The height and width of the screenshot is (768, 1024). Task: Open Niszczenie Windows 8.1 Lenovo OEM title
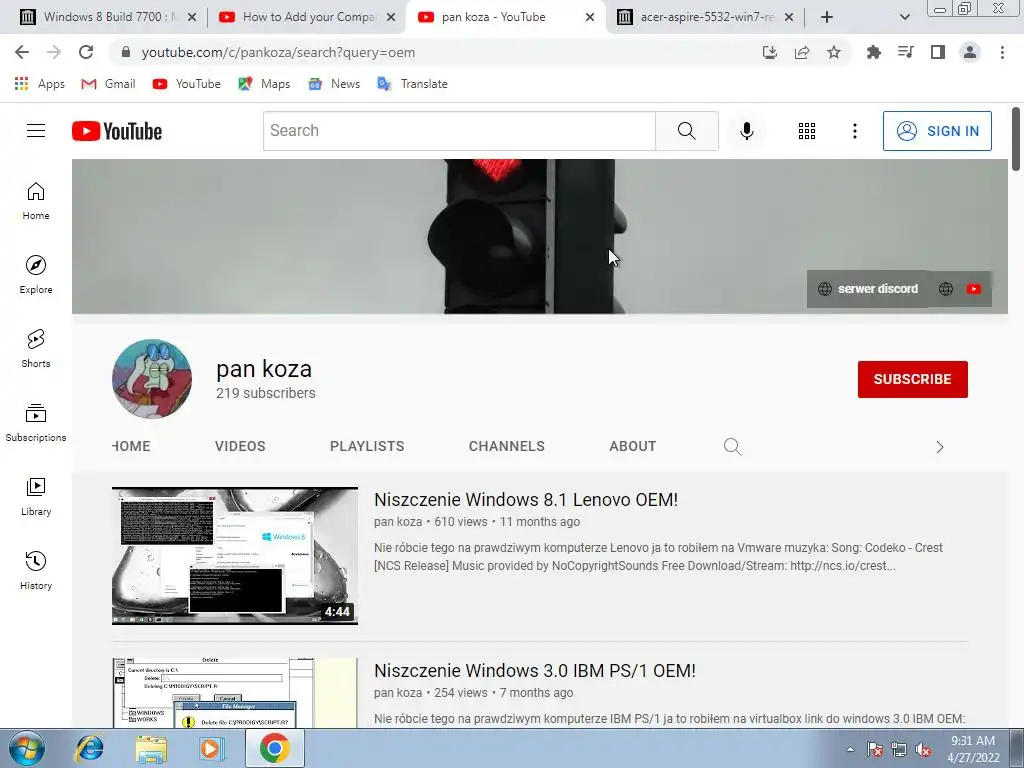coord(526,500)
